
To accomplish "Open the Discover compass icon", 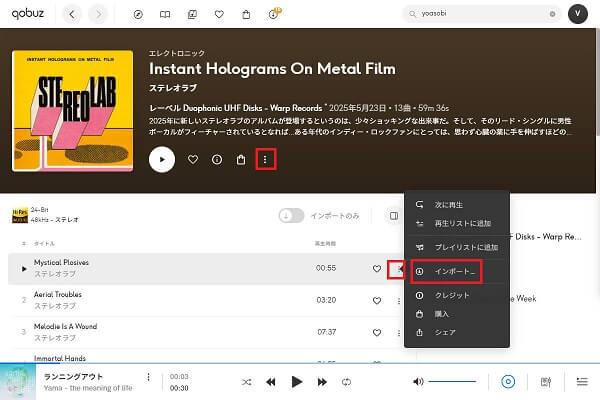I will point(138,15).
